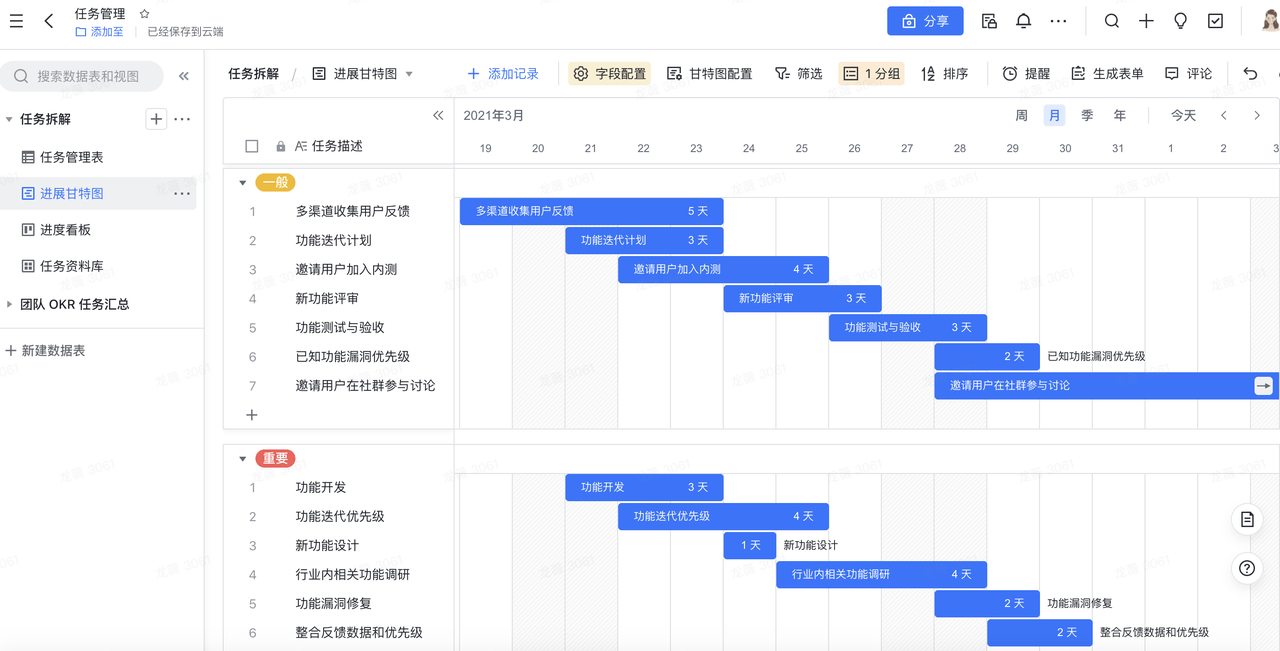Tick the select-all checkbox near 任务描述

click(x=252, y=146)
